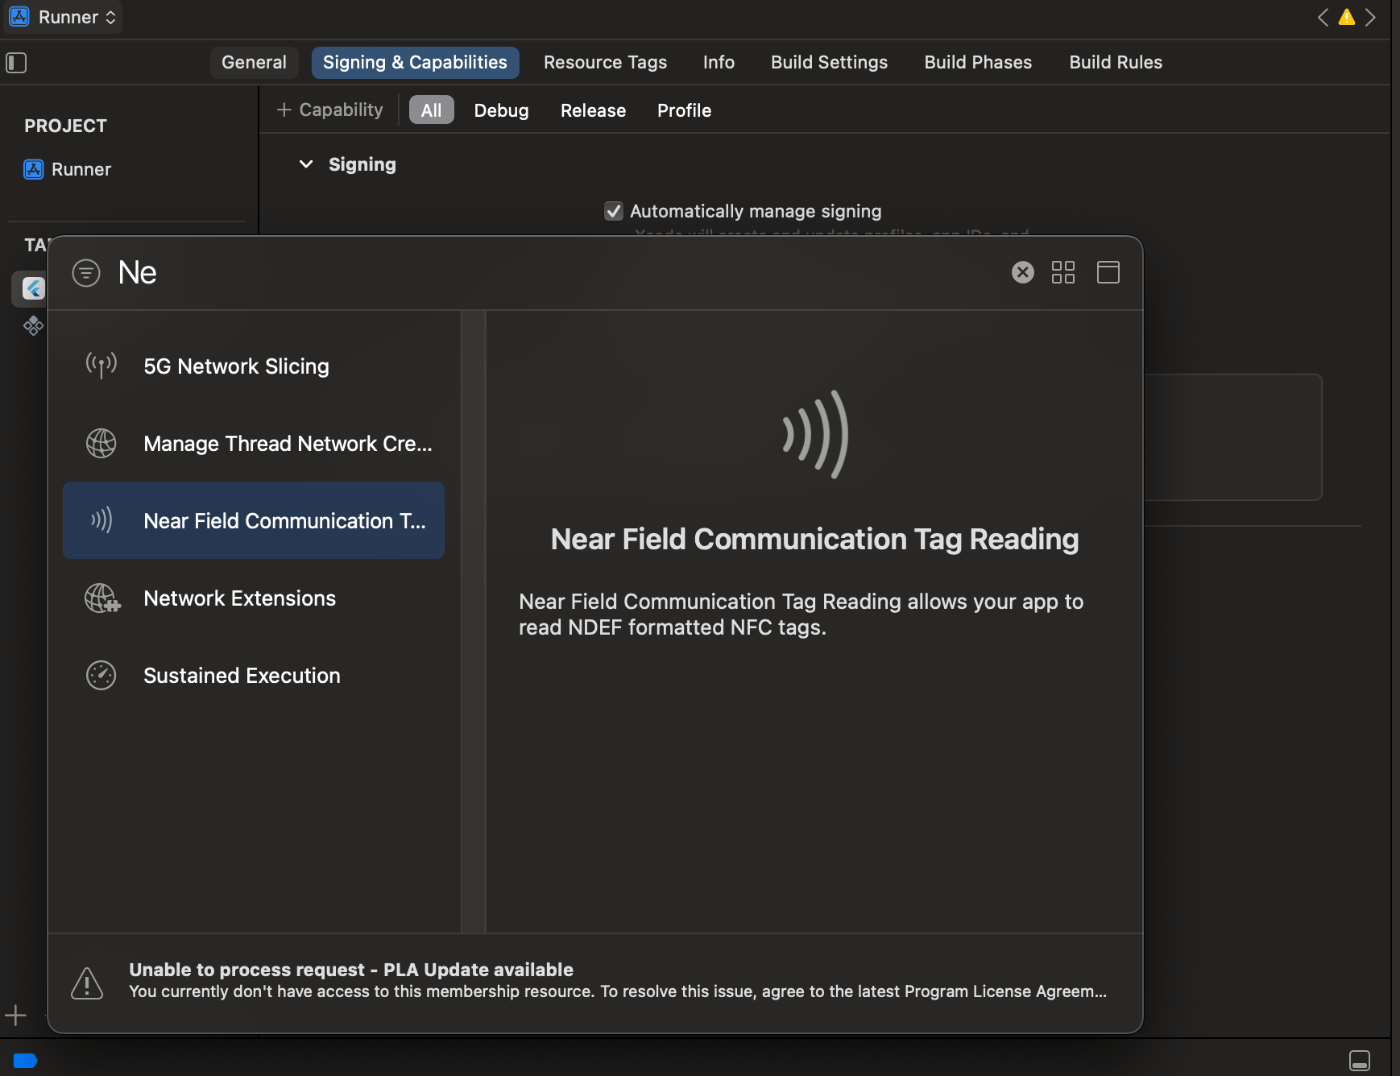1400x1076 pixels.
Task: Select the All configuration filter
Action: point(431,110)
